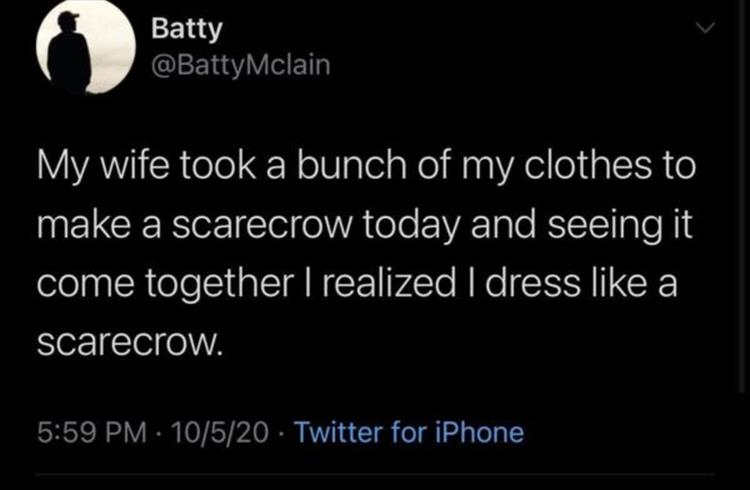
Task: Open the "Twitter for iPhone" source link
Action: (411, 432)
